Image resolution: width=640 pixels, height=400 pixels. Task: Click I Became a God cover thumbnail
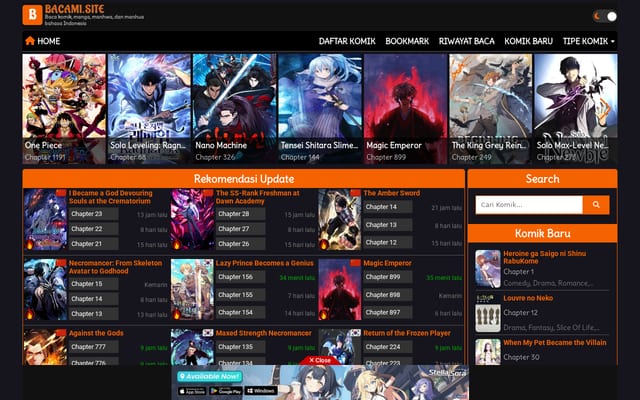click(45, 220)
